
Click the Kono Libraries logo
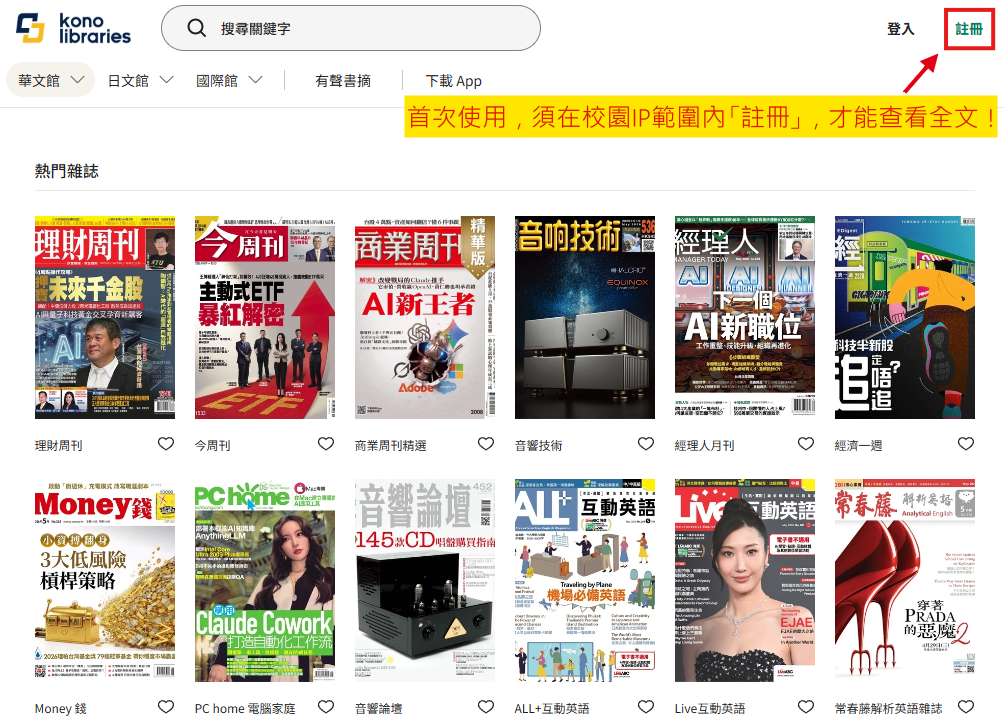(73, 28)
